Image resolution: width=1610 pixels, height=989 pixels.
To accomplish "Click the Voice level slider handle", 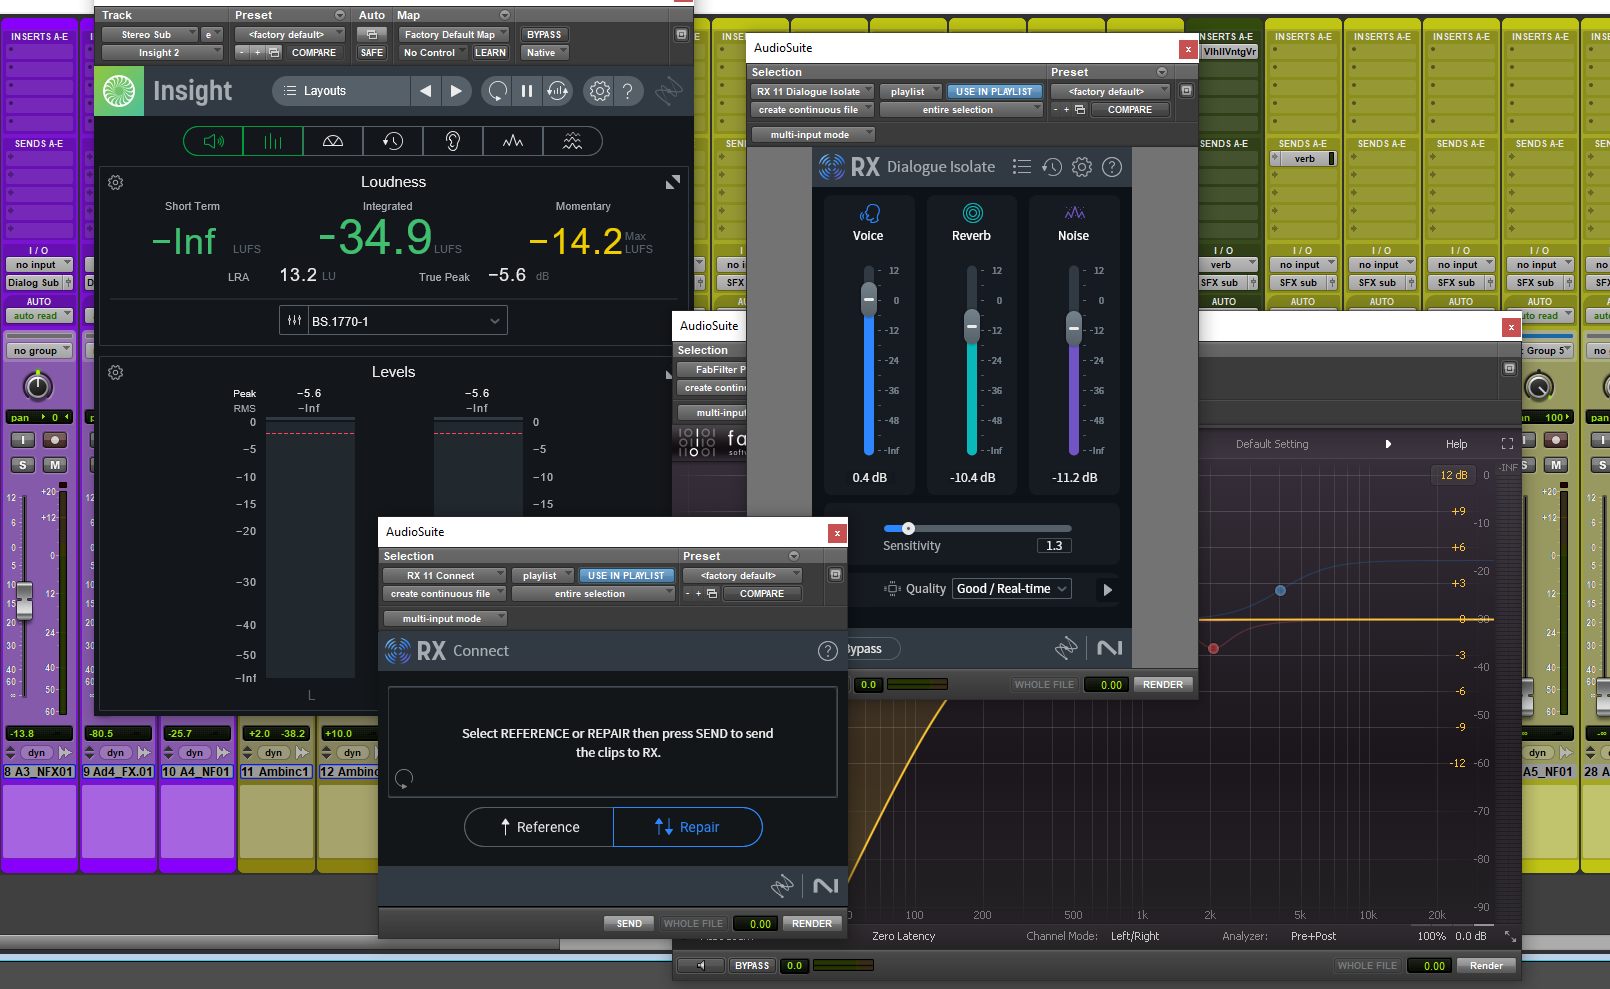I will (x=869, y=298).
